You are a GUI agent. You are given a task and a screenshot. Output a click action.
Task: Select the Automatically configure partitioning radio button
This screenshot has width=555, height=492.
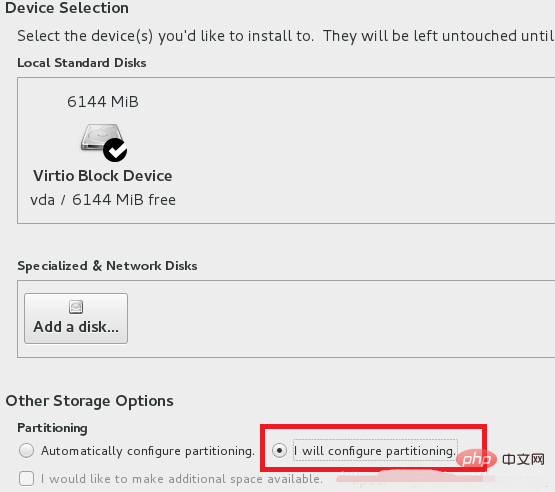pos(27,451)
